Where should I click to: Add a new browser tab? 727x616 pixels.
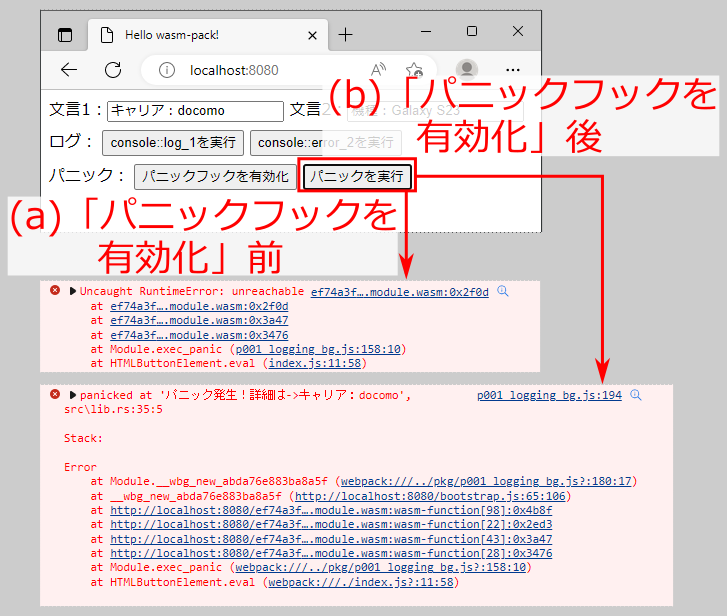point(345,35)
